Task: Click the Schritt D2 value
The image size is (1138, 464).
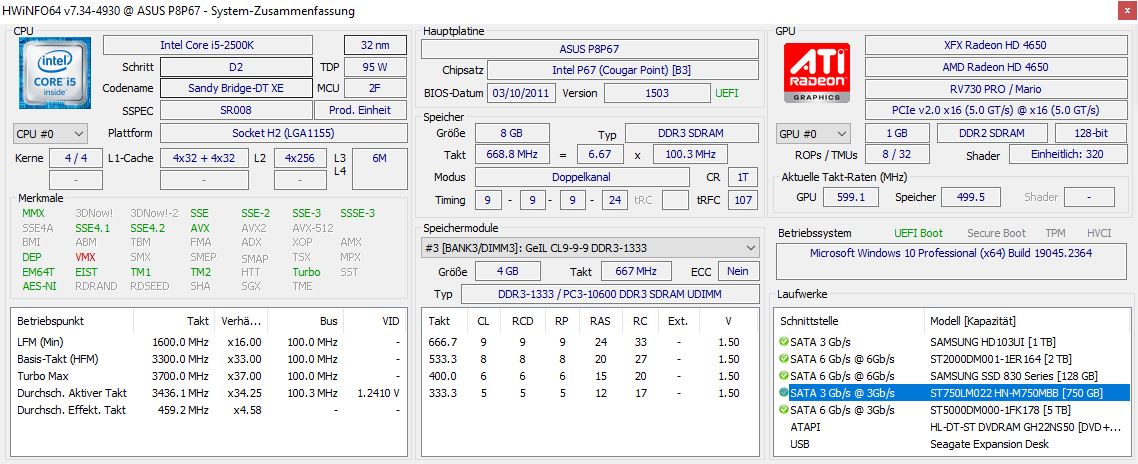Action: (x=236, y=67)
